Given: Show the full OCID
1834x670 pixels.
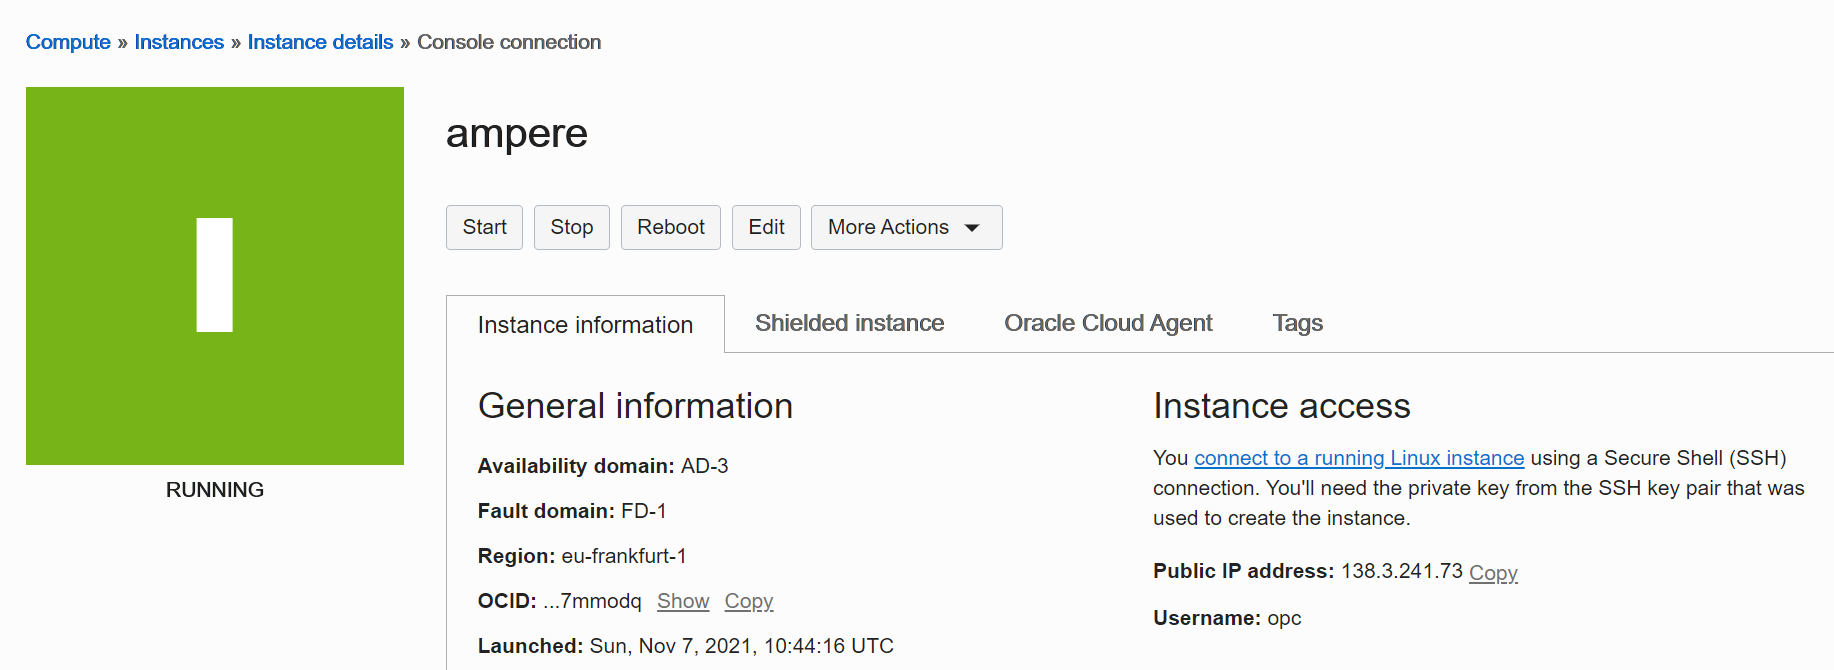Looking at the screenshot, I should (683, 601).
